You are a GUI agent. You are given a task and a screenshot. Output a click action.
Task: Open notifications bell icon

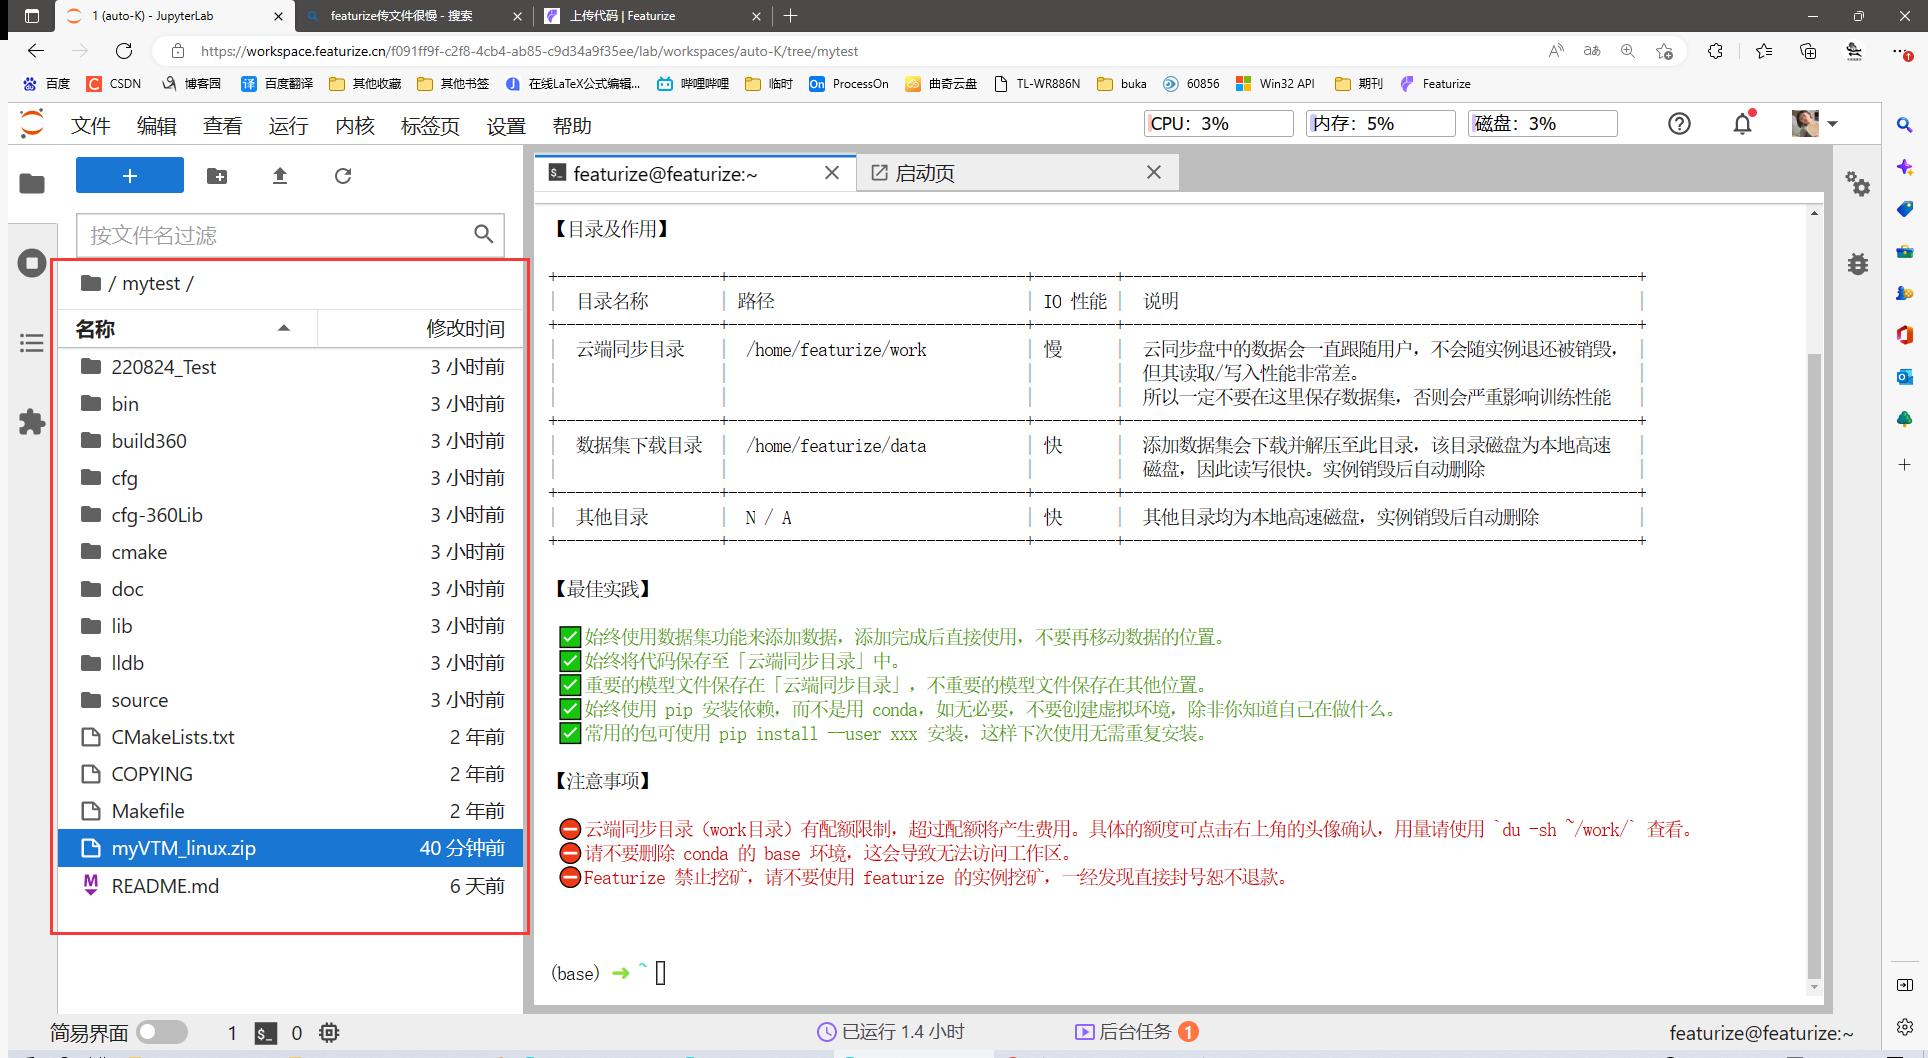[1743, 124]
